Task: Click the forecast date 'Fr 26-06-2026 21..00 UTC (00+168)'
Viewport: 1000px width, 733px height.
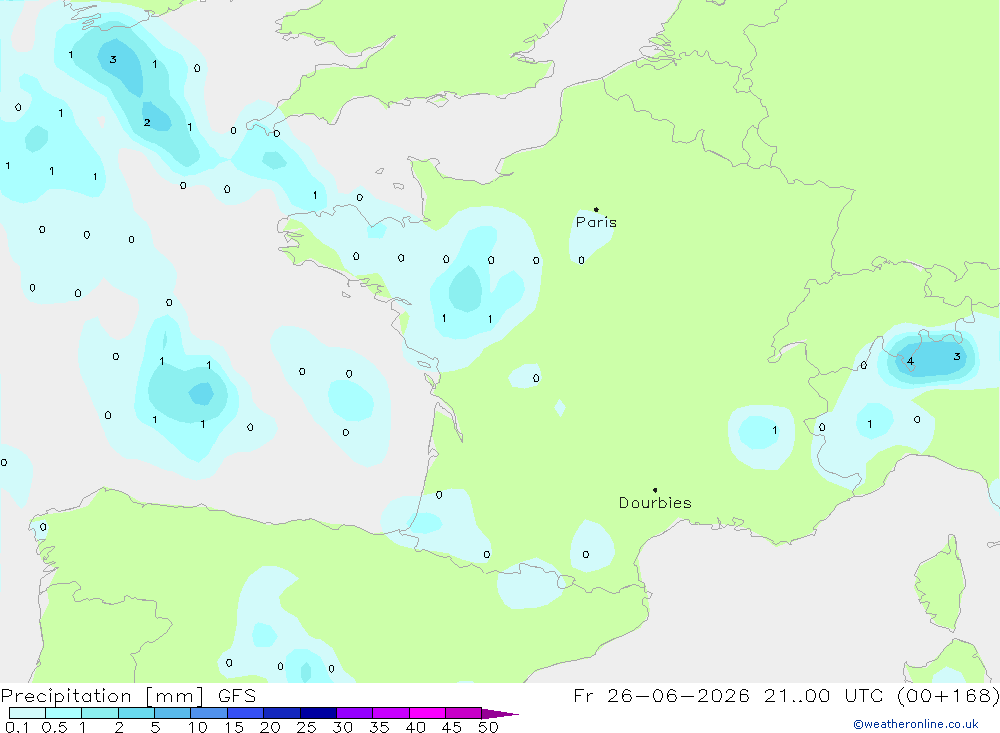Action: tap(786, 696)
